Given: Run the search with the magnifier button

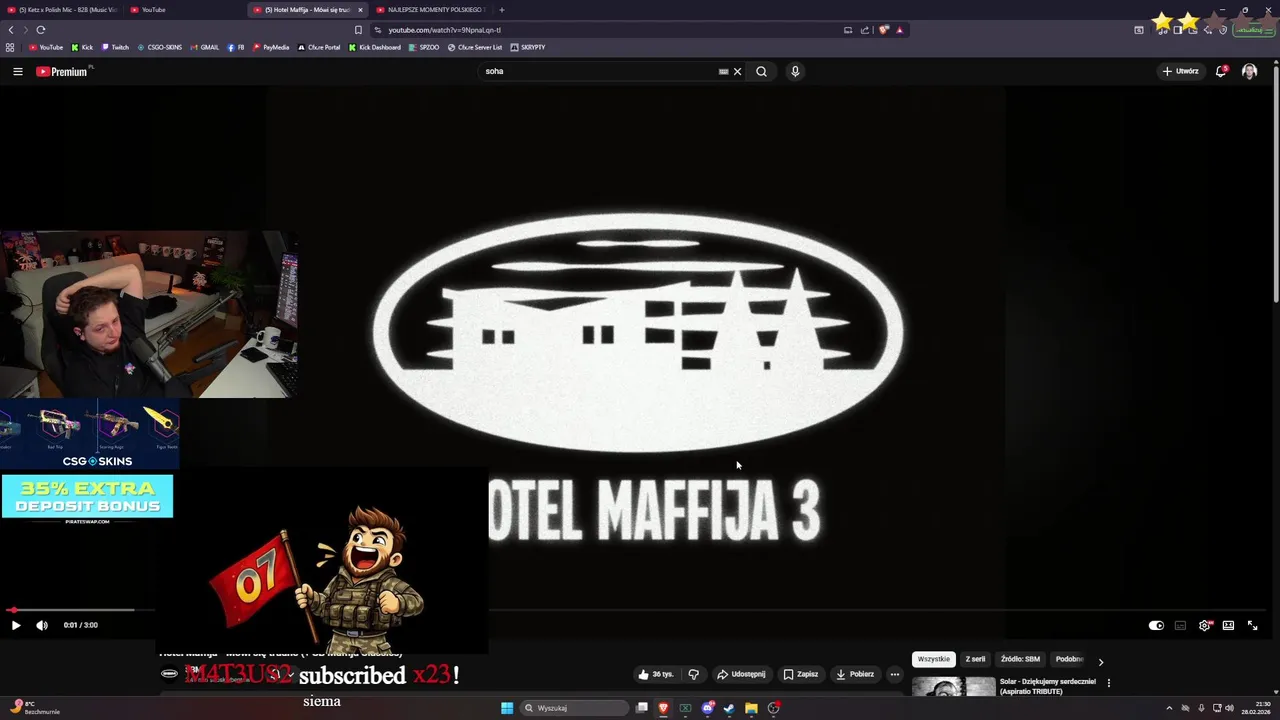Looking at the screenshot, I should [761, 71].
